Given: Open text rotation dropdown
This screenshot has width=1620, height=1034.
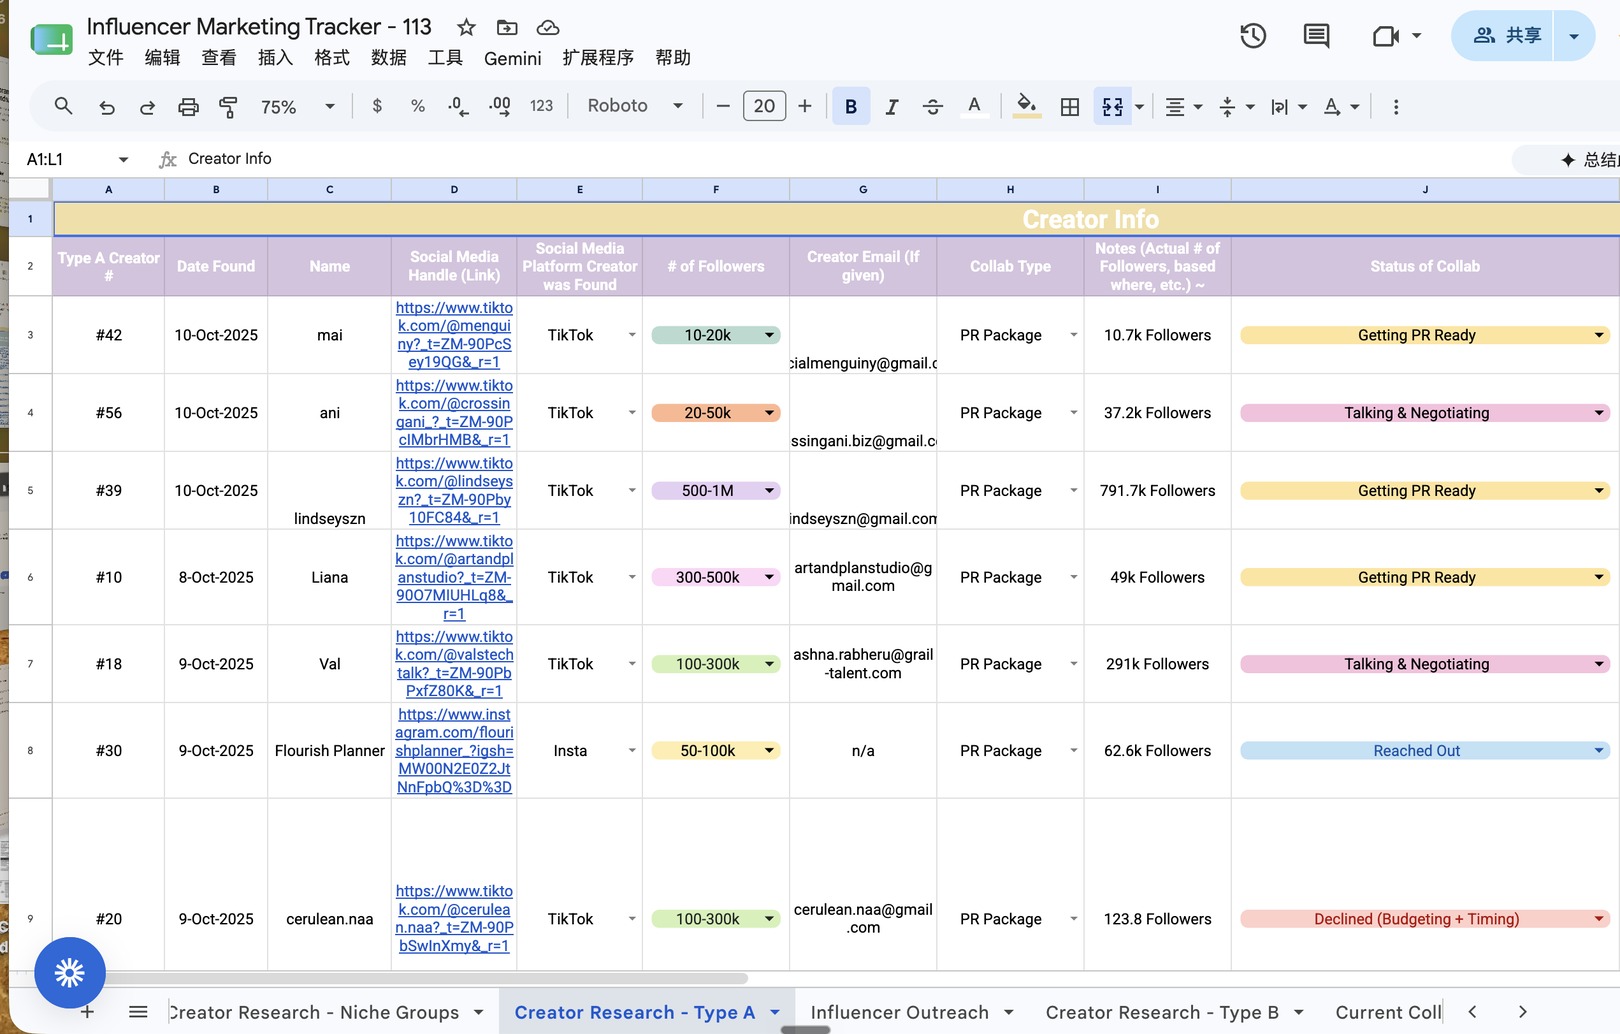Looking at the screenshot, I should click(x=1341, y=107).
